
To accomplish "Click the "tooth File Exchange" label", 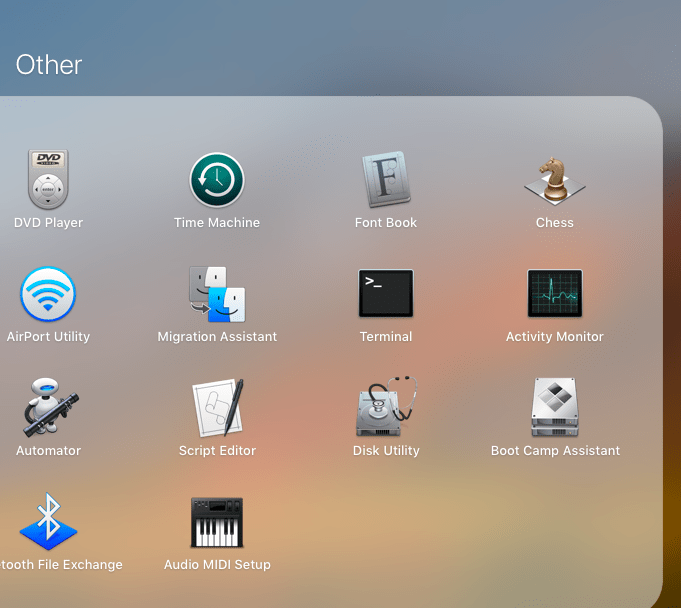I will [61, 565].
